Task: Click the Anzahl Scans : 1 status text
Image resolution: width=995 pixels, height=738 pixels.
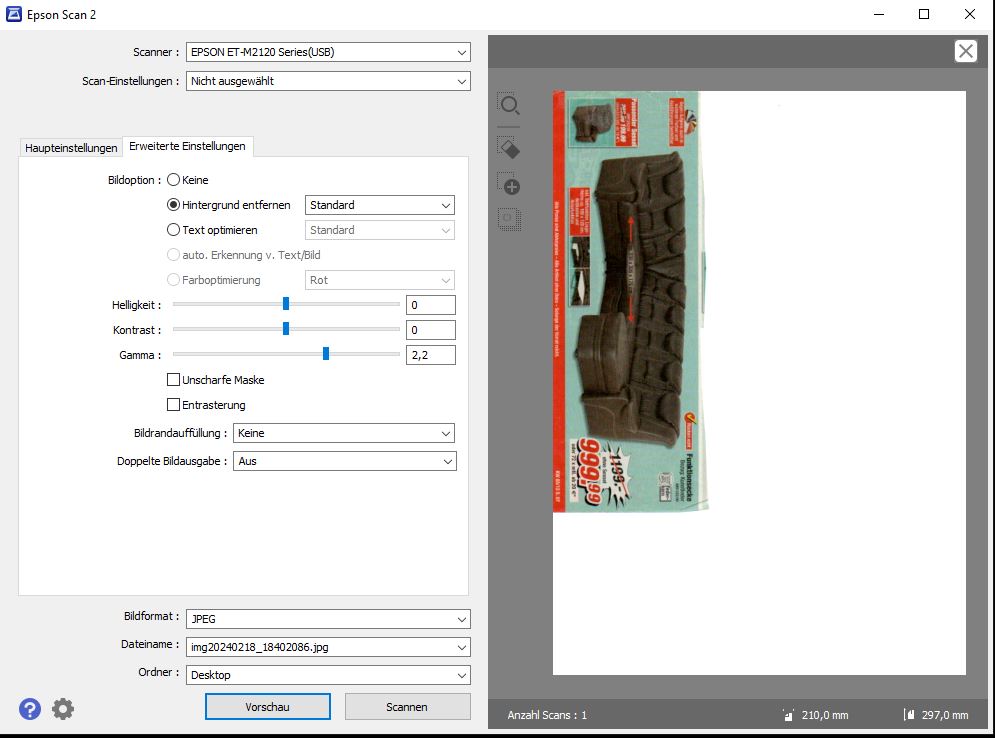Action: [547, 715]
